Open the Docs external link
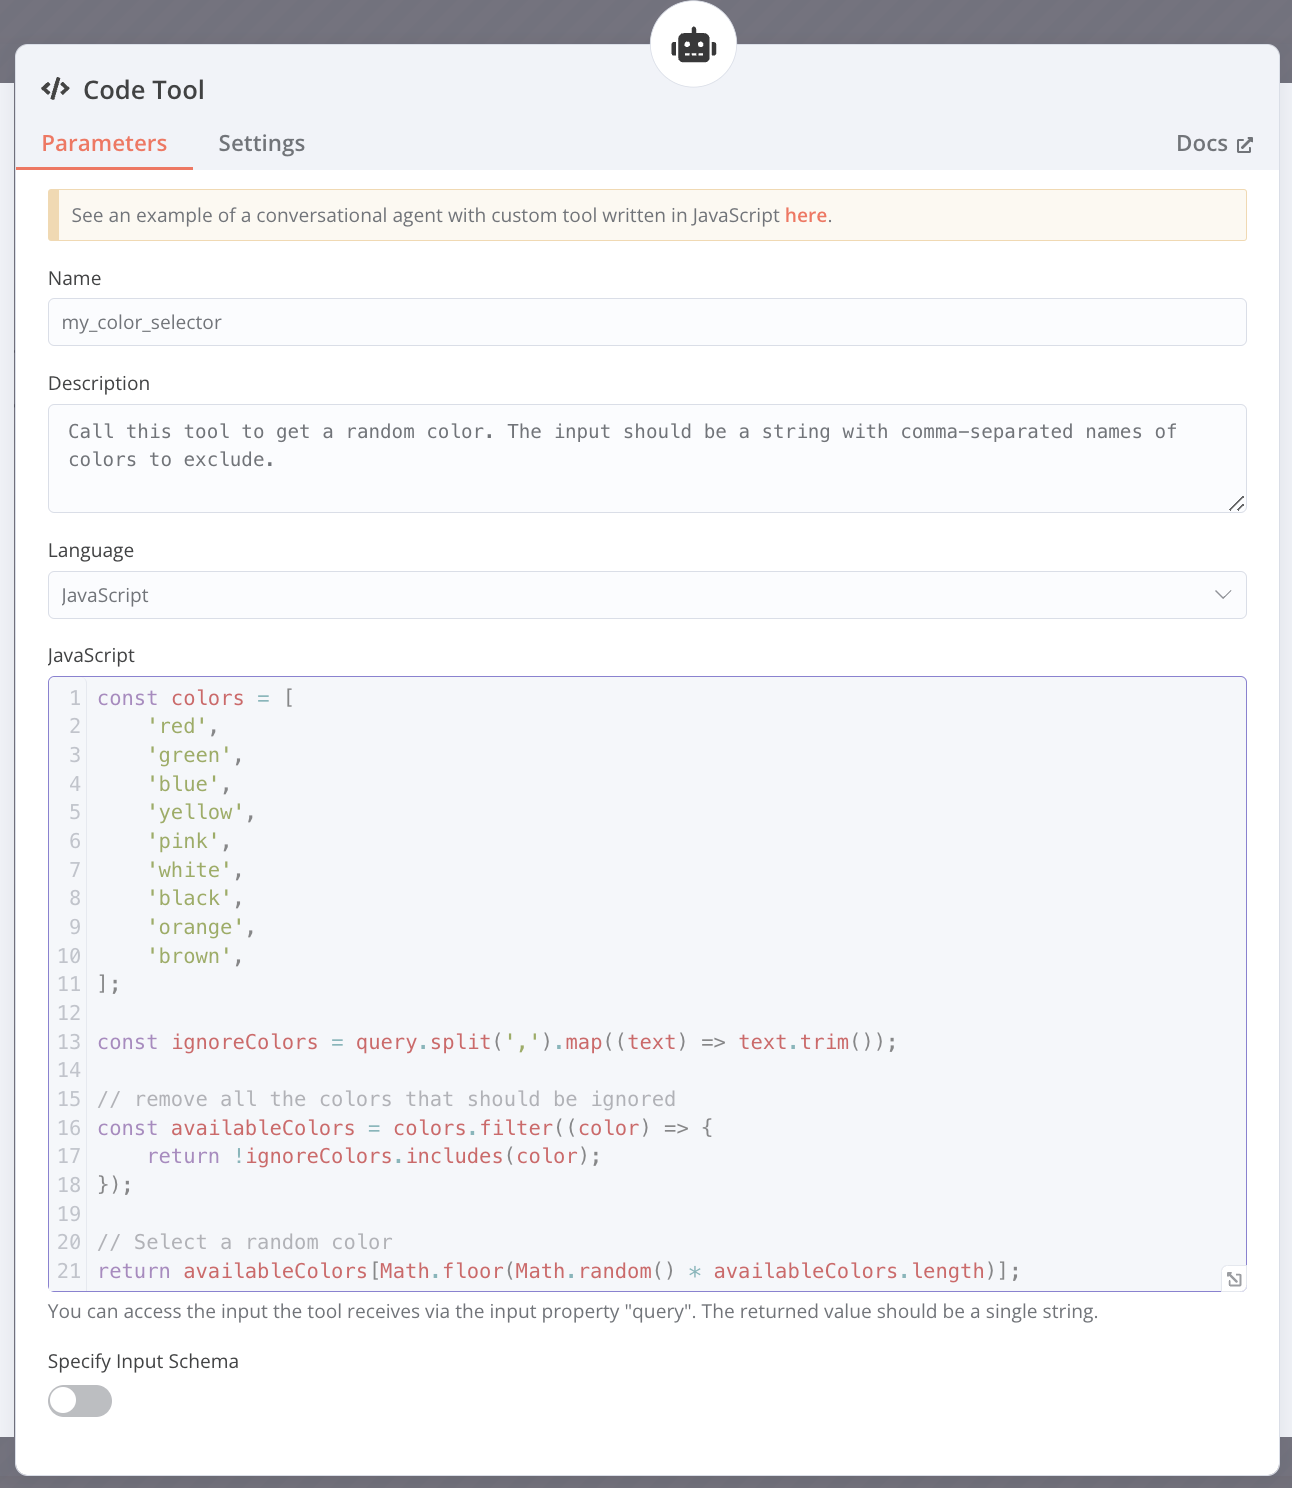1292x1488 pixels. pyautogui.click(x=1214, y=143)
